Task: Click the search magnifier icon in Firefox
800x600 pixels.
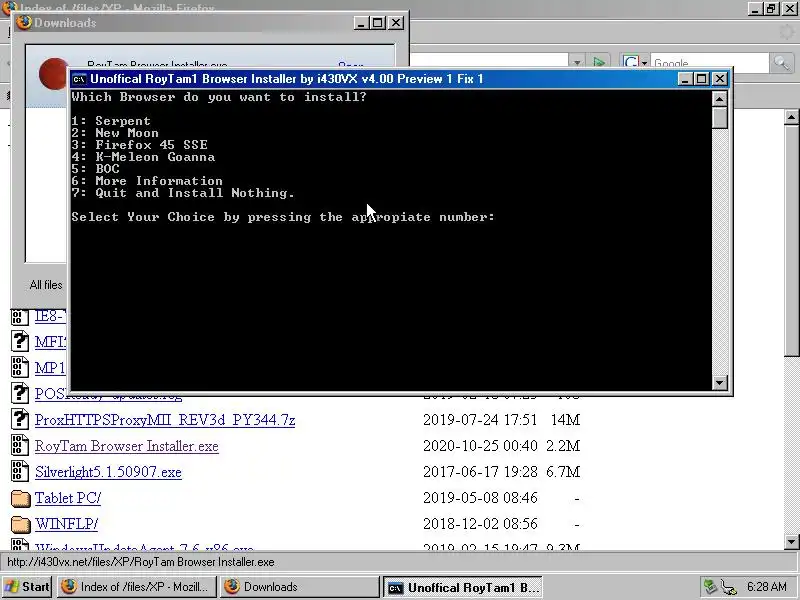Action: (x=781, y=63)
